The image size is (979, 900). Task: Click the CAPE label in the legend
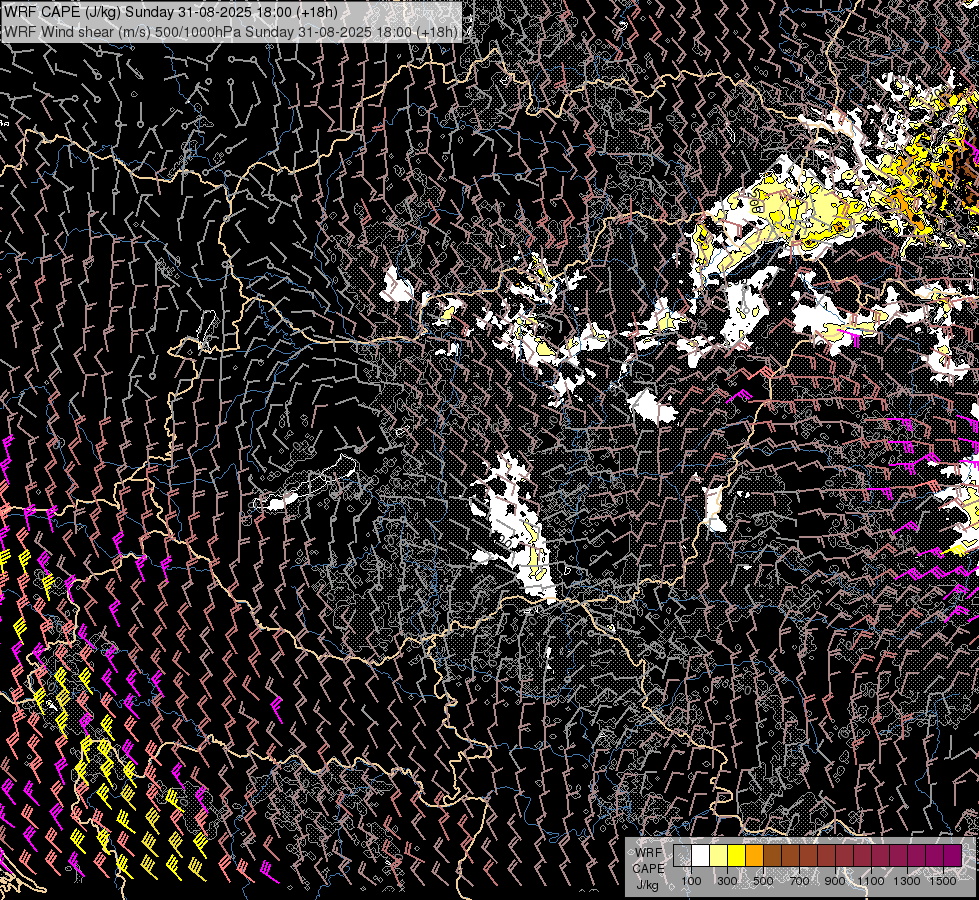[648, 868]
